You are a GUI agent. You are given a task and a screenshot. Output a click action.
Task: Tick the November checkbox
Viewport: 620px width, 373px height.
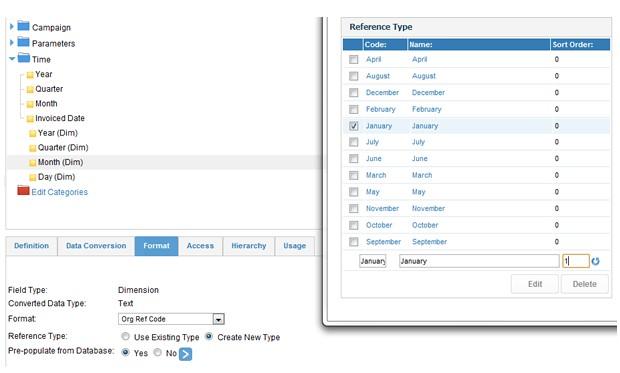point(353,208)
